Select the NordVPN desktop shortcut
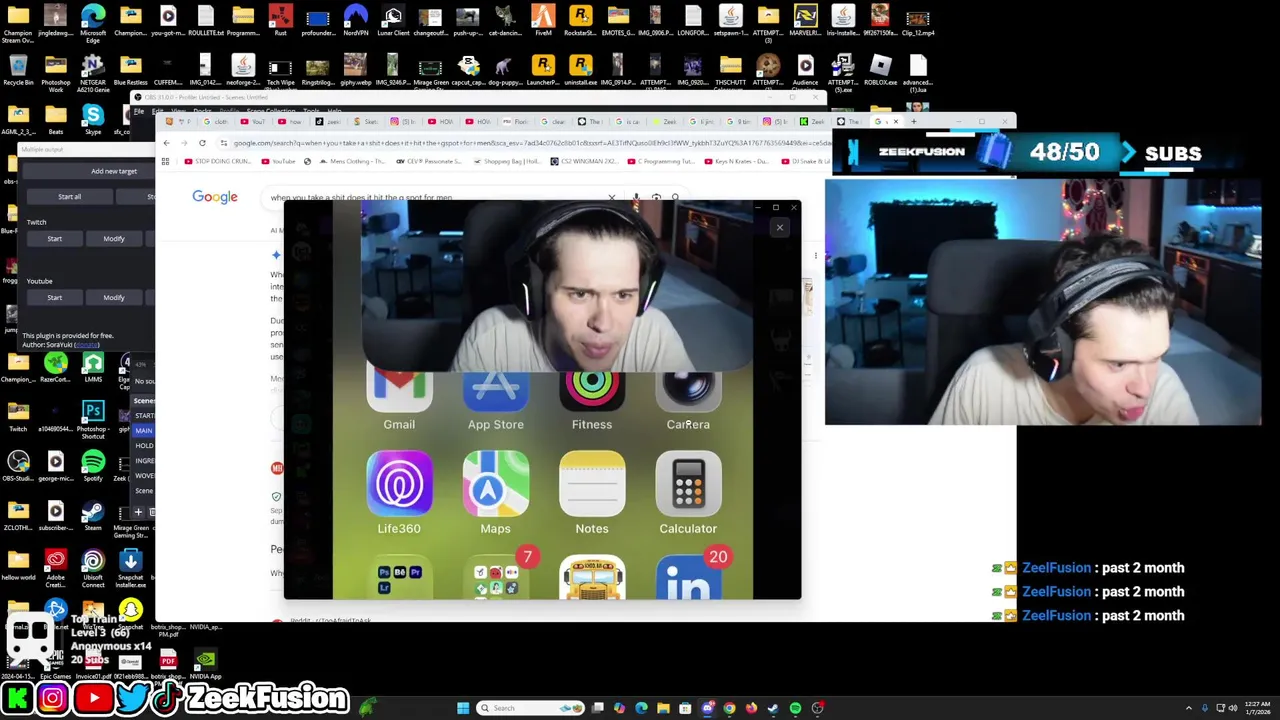Viewport: 1280px width, 720px height. tap(355, 21)
